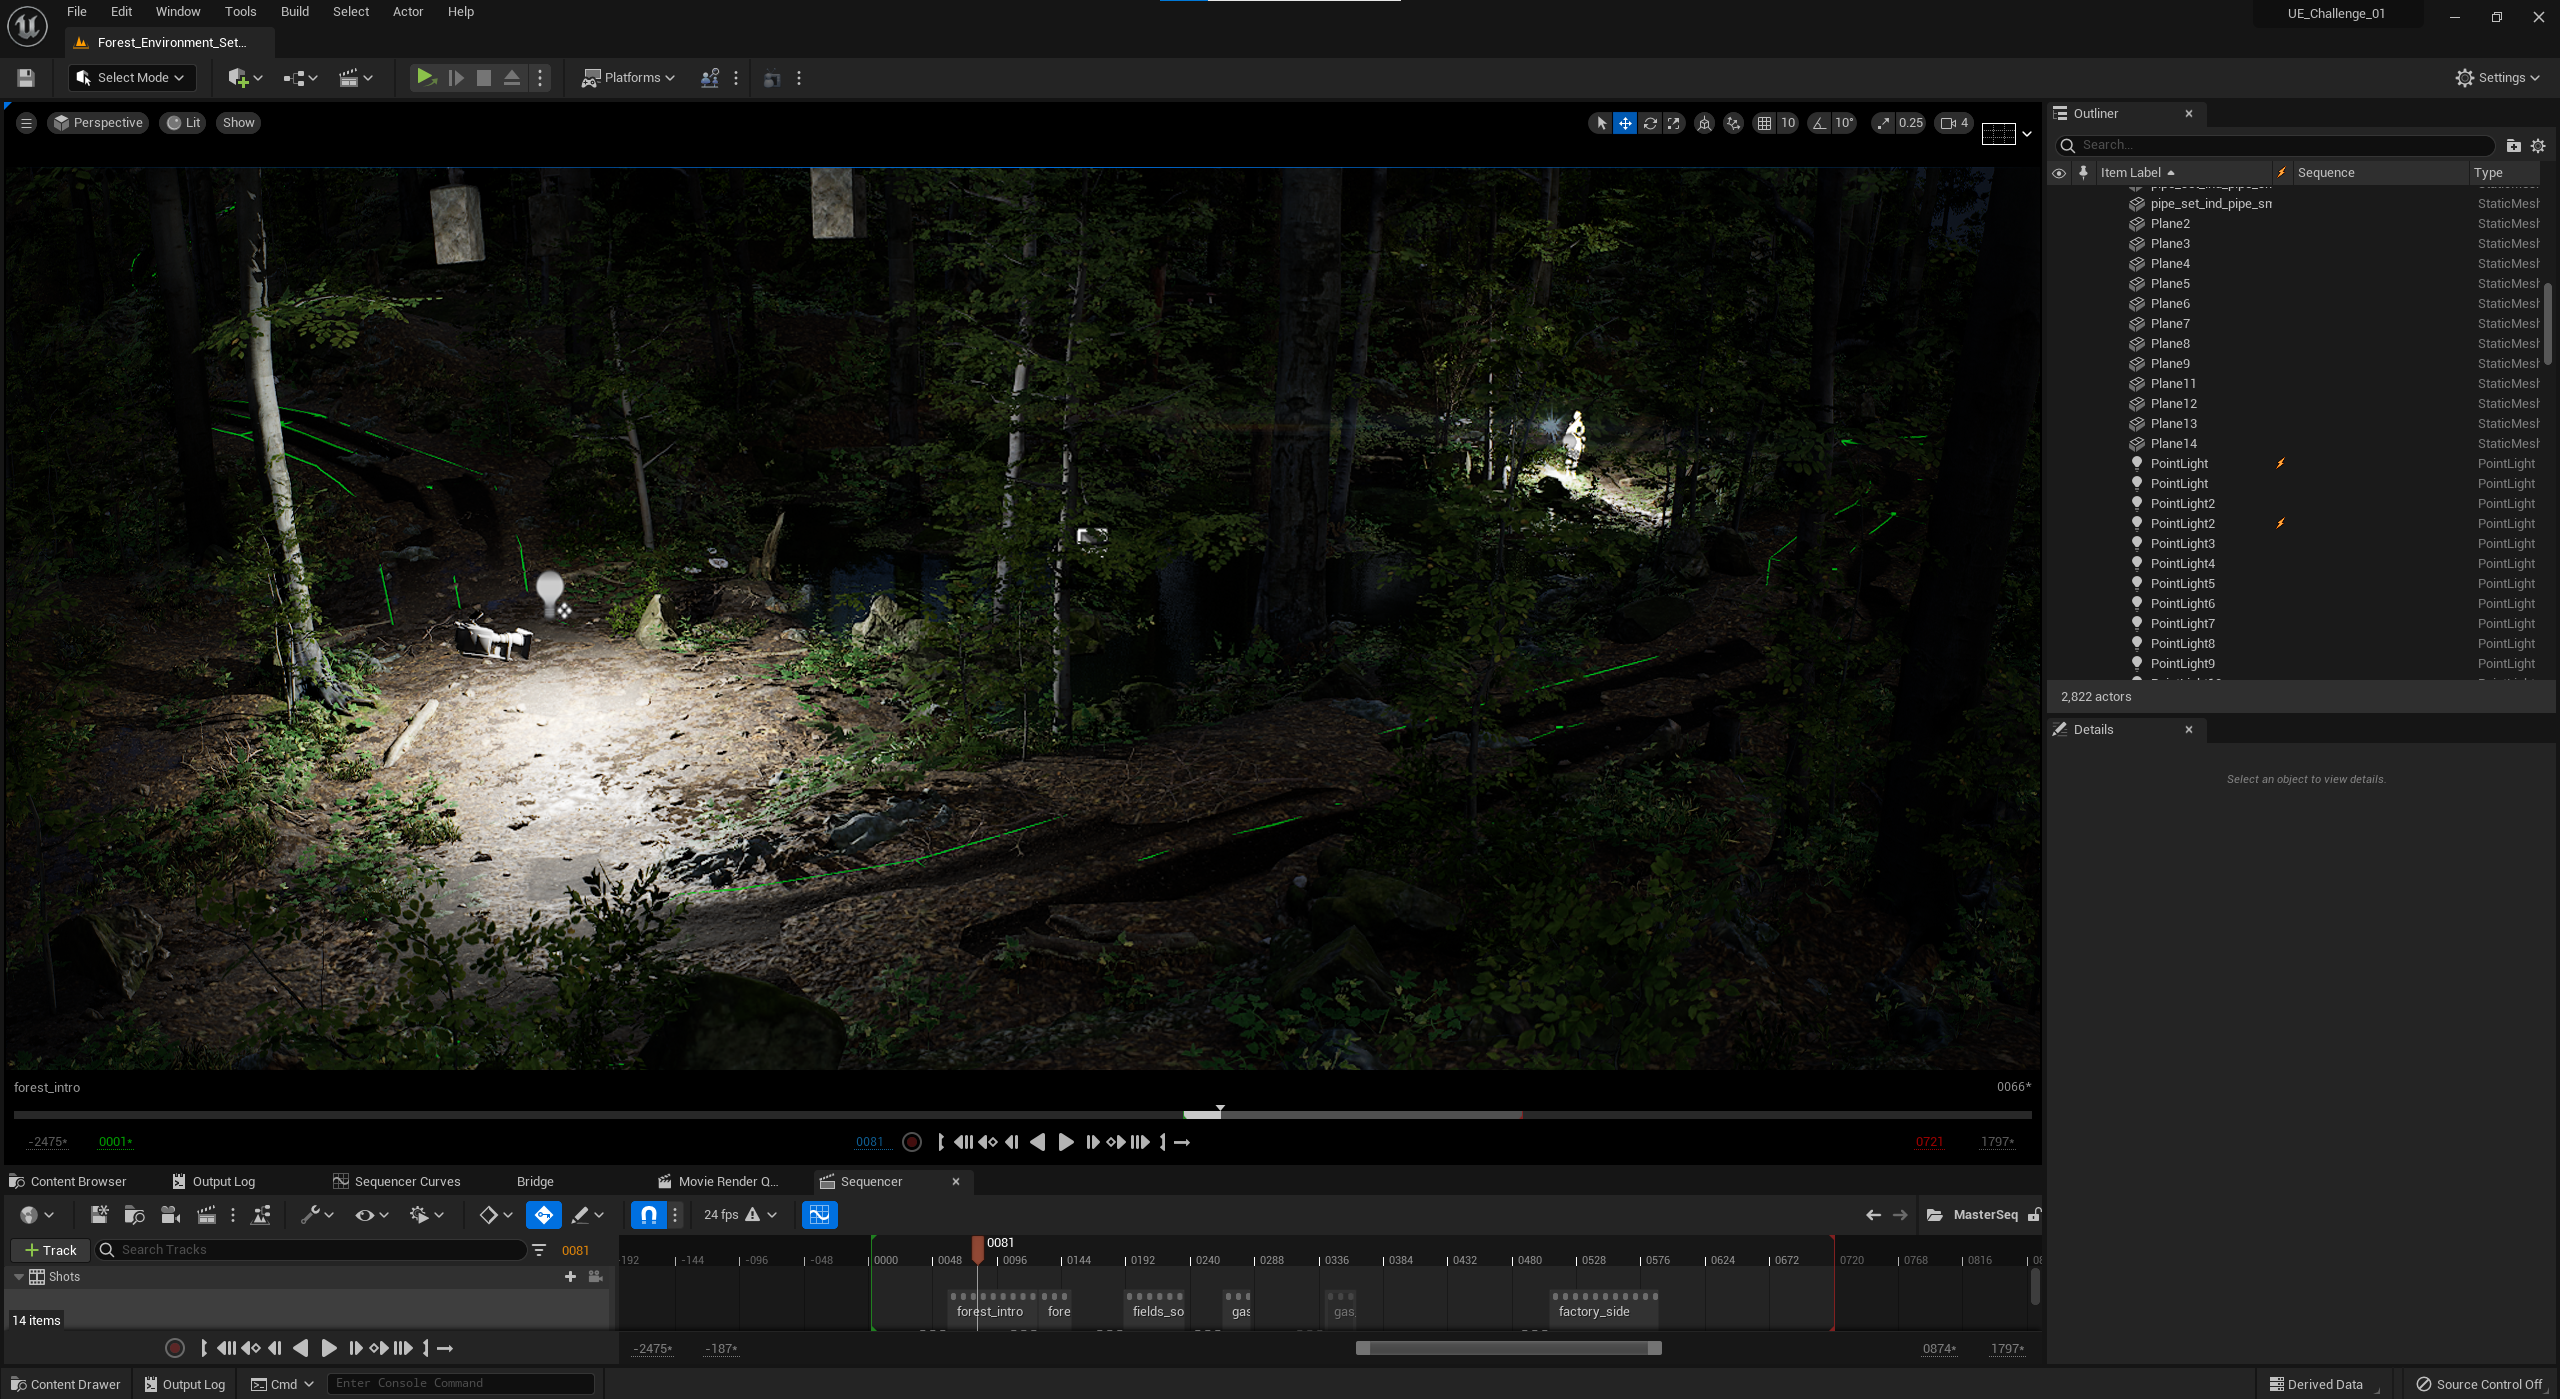Open the Blueprints dropdown in main toolbar
Viewport: 2560px width, 1399px height.
pyautogui.click(x=300, y=78)
